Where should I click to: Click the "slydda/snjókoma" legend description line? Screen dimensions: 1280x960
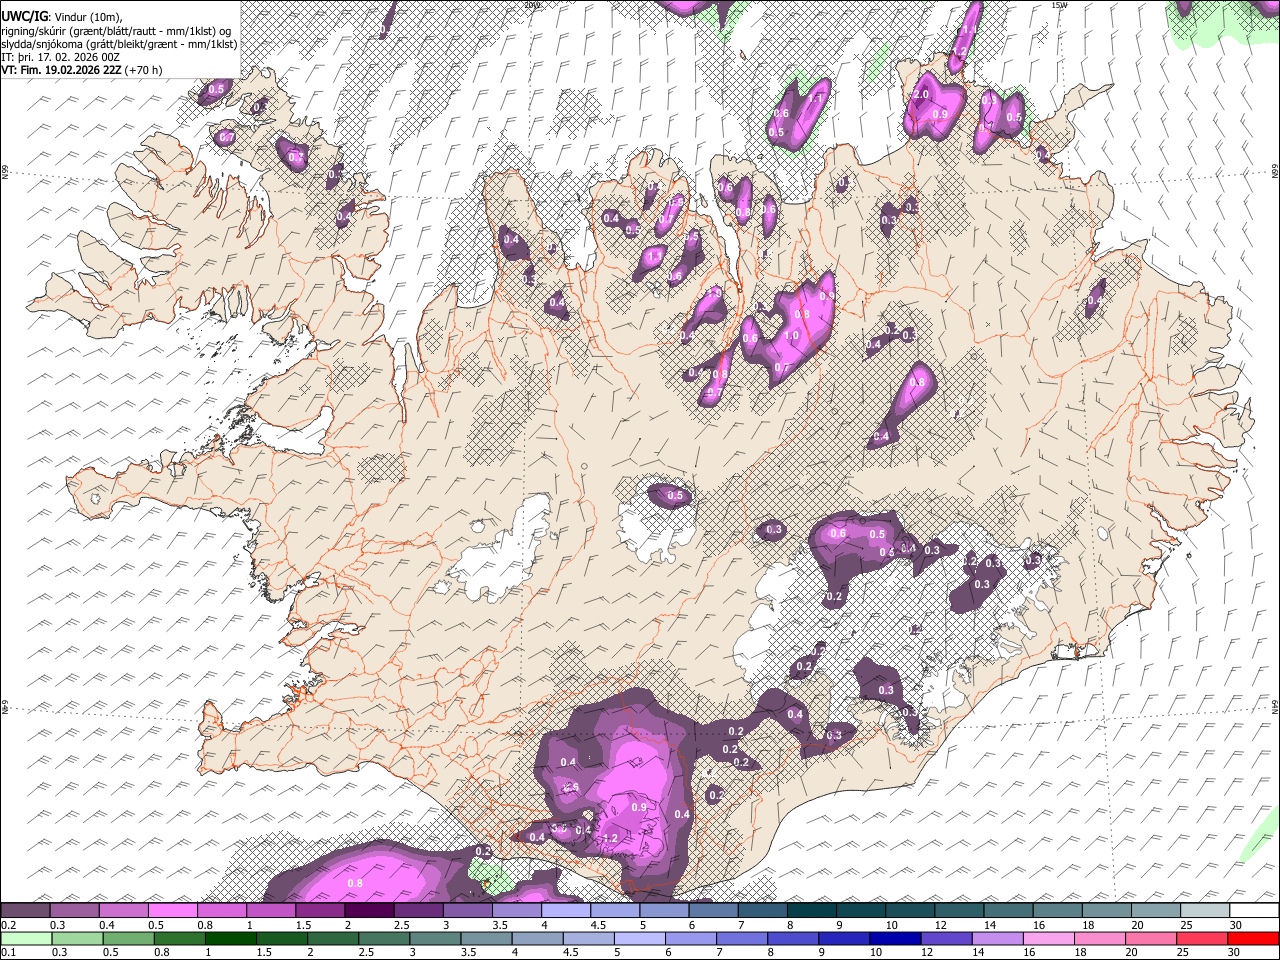tap(119, 43)
